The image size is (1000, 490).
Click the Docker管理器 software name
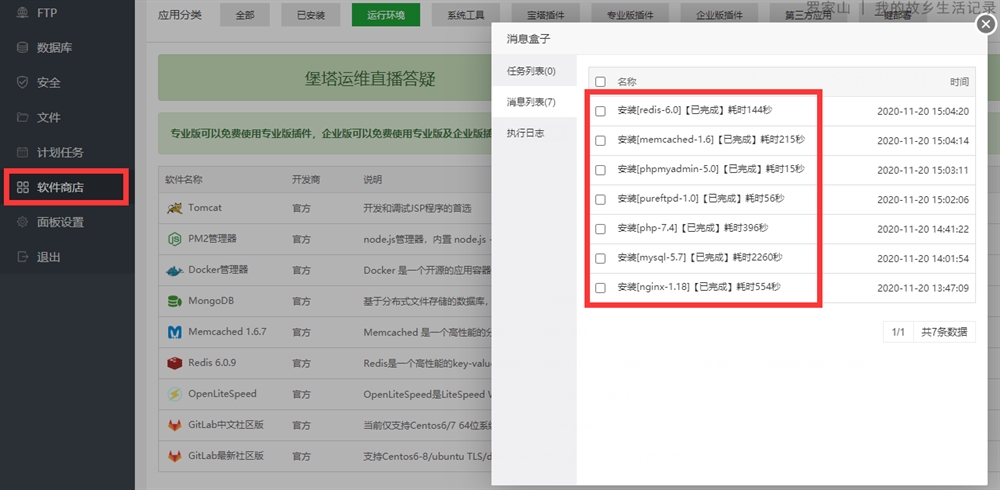coord(218,270)
